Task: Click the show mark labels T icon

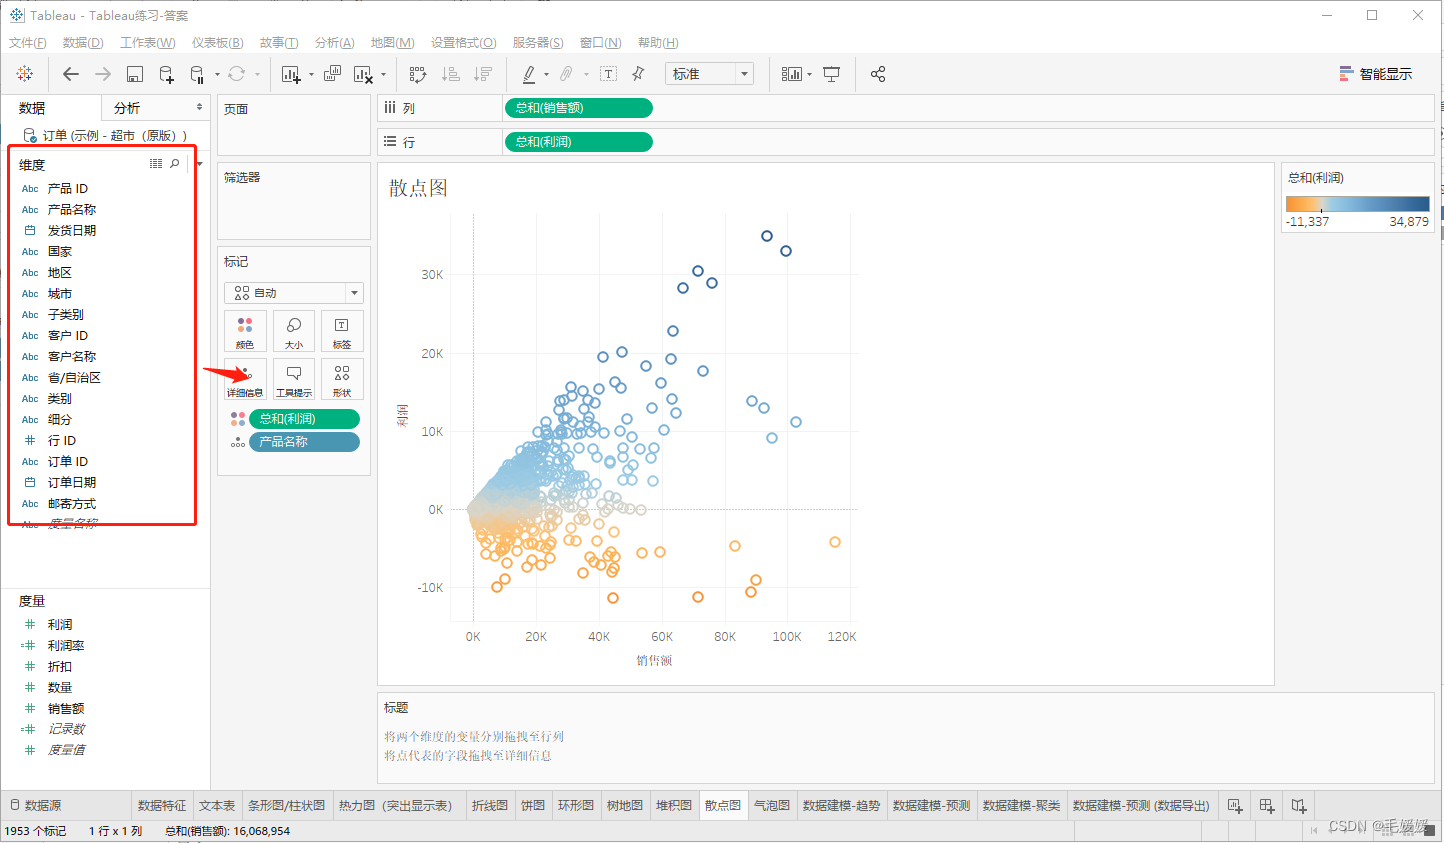Action: pos(608,74)
